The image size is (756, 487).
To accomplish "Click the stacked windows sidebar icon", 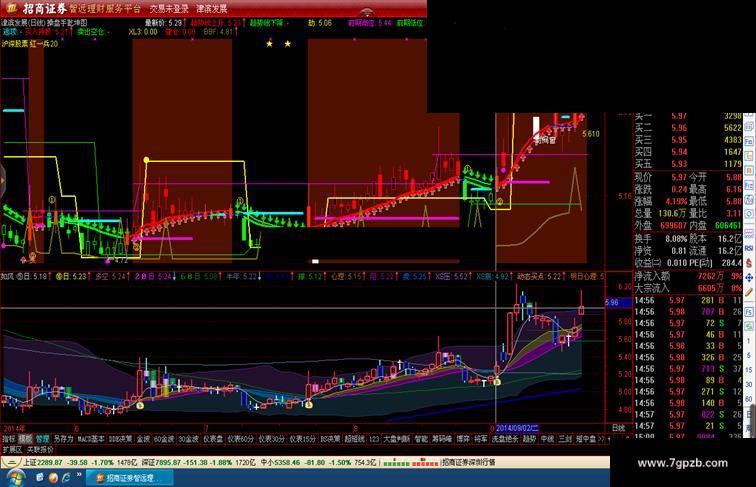I will click(748, 127).
